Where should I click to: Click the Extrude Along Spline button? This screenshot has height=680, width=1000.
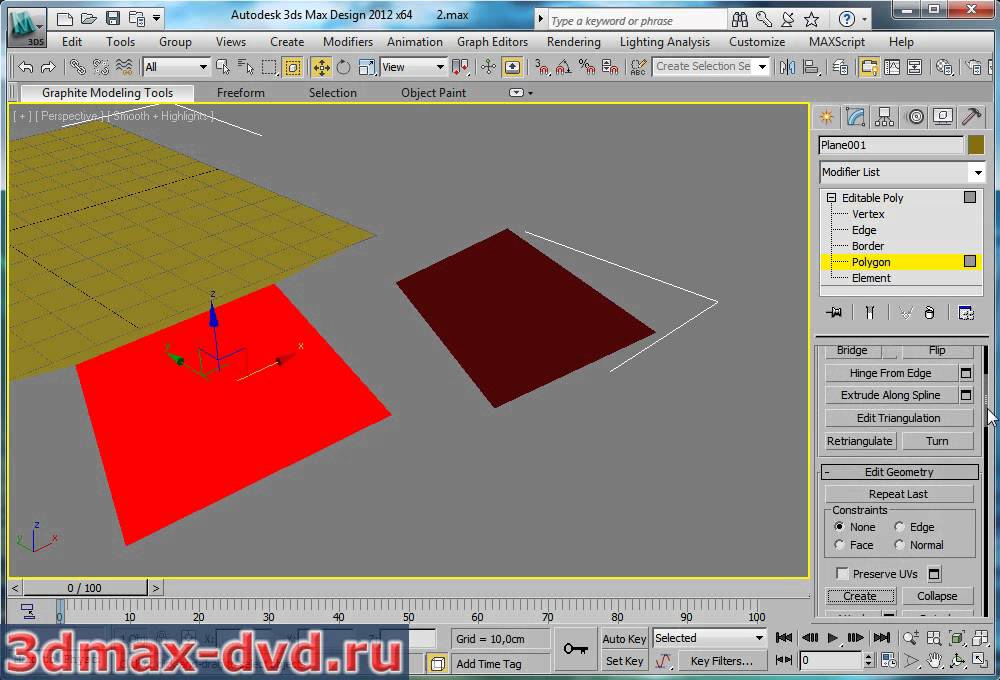coord(890,395)
